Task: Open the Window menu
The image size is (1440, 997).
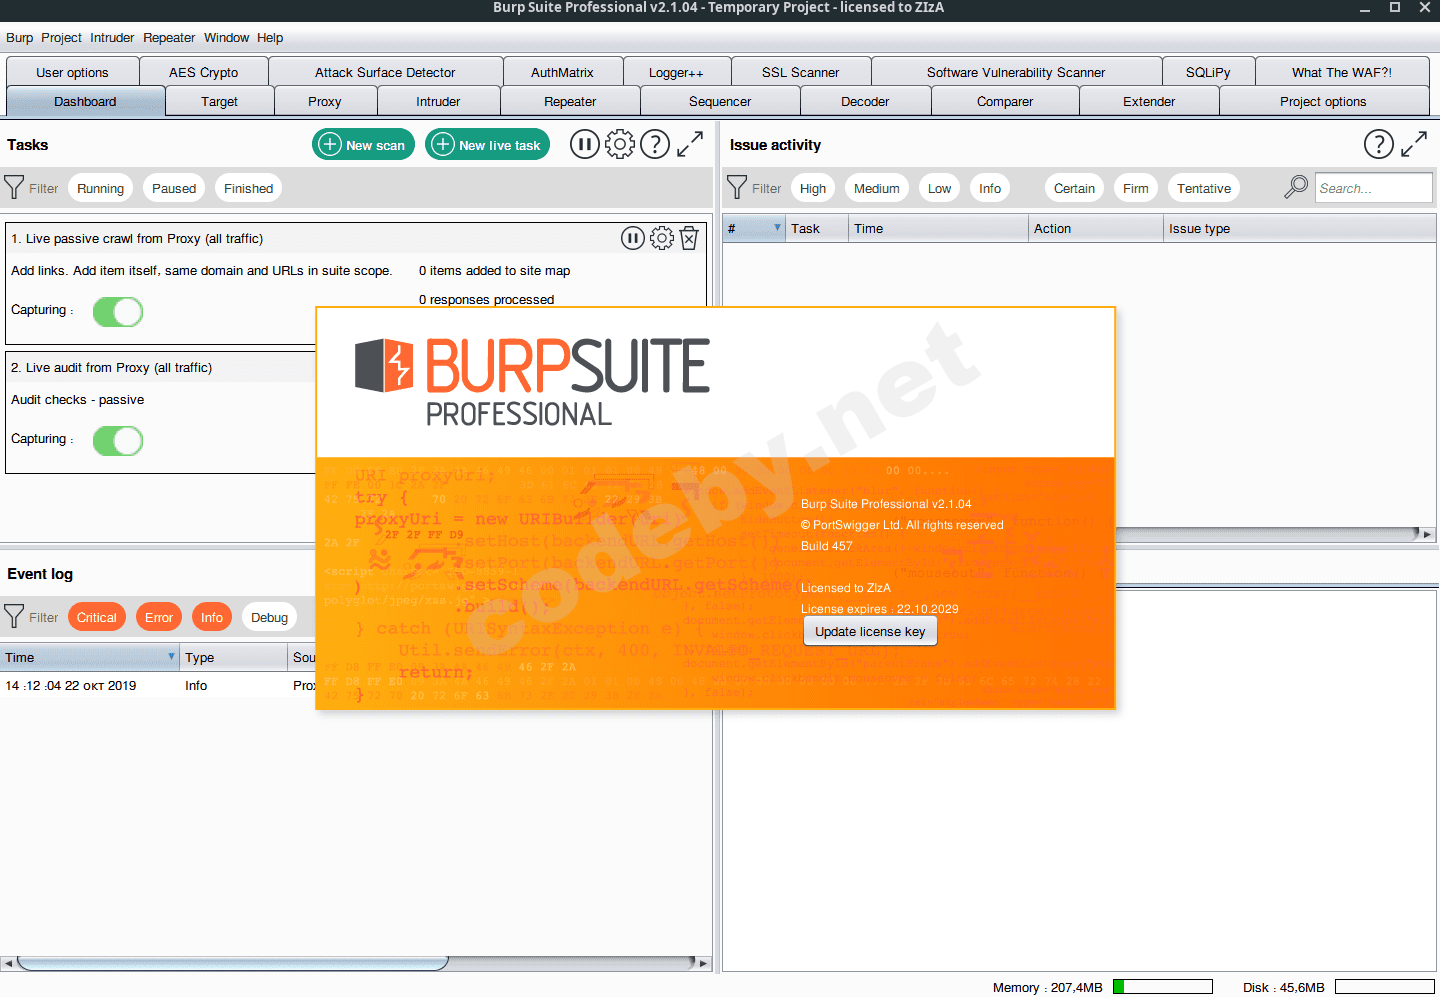Action: coord(226,37)
